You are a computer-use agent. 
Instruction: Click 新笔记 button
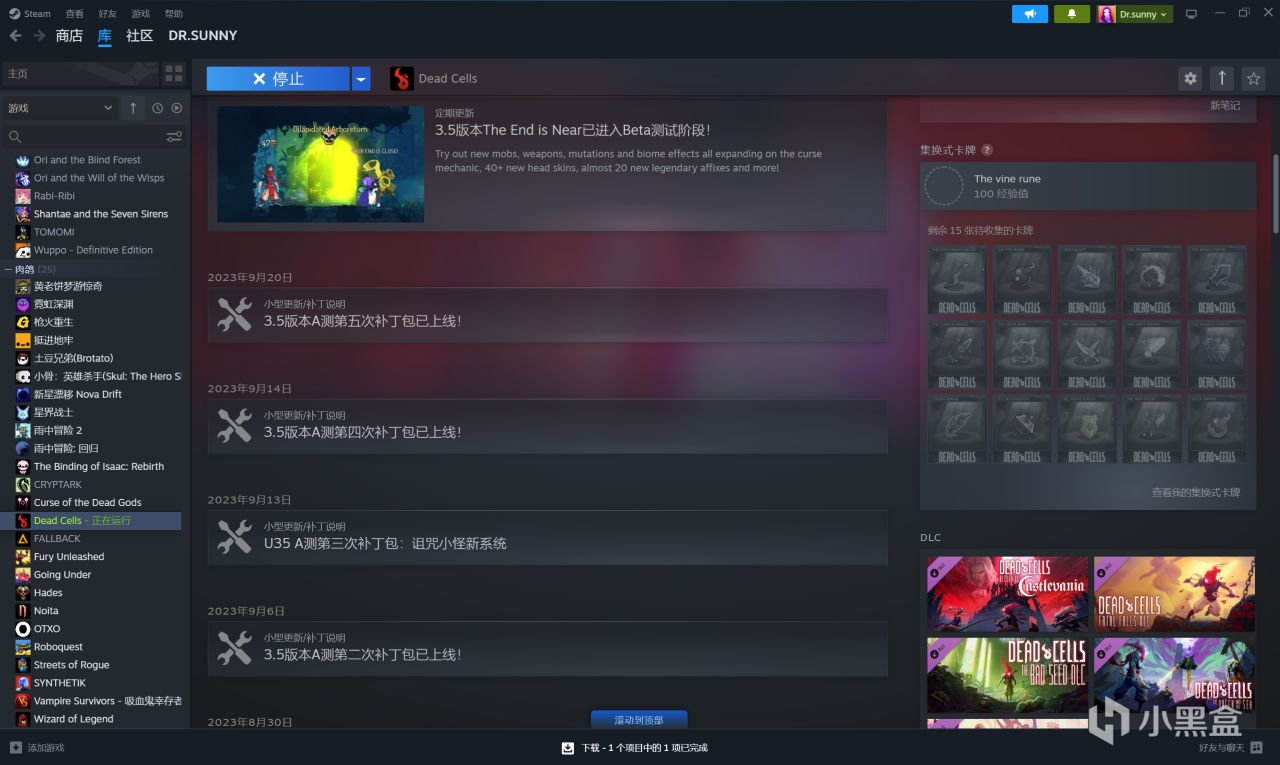pyautogui.click(x=1225, y=105)
